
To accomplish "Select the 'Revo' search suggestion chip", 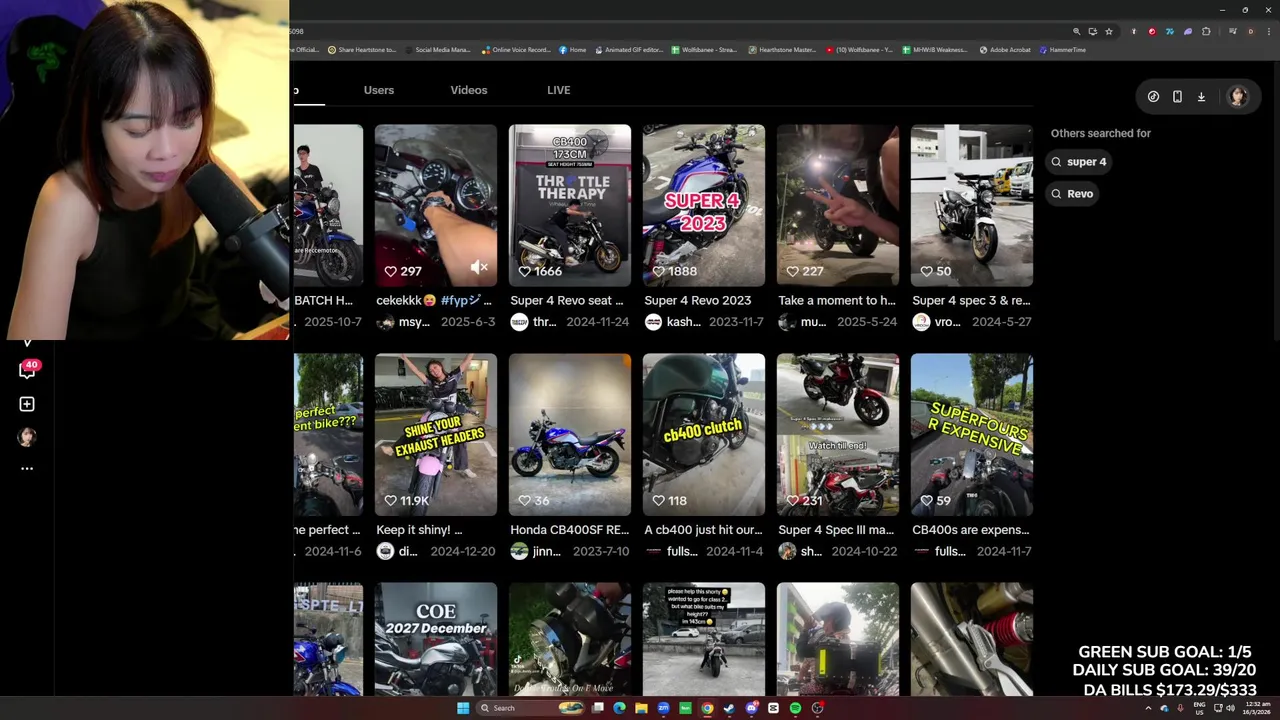I will 1072,194.
